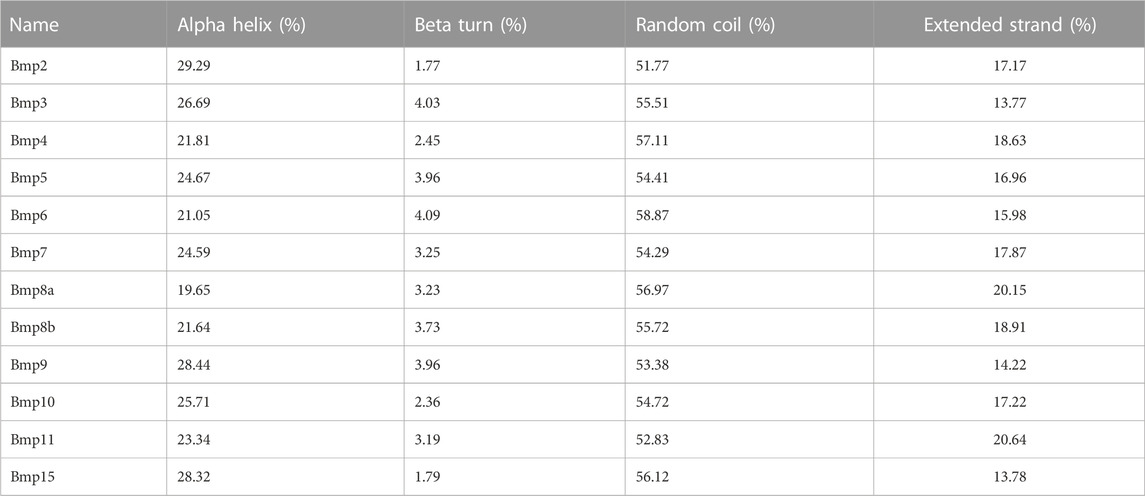Viewport: 1145px width, 496px height.
Task: Select Bmp4 alpha helix value 21.81
Action: coord(193,140)
